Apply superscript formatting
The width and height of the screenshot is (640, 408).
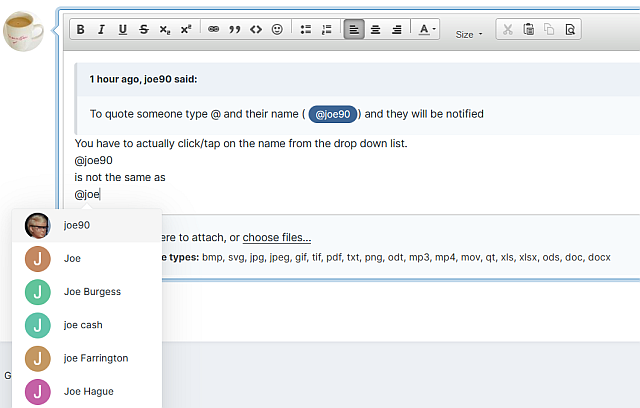(x=186, y=29)
